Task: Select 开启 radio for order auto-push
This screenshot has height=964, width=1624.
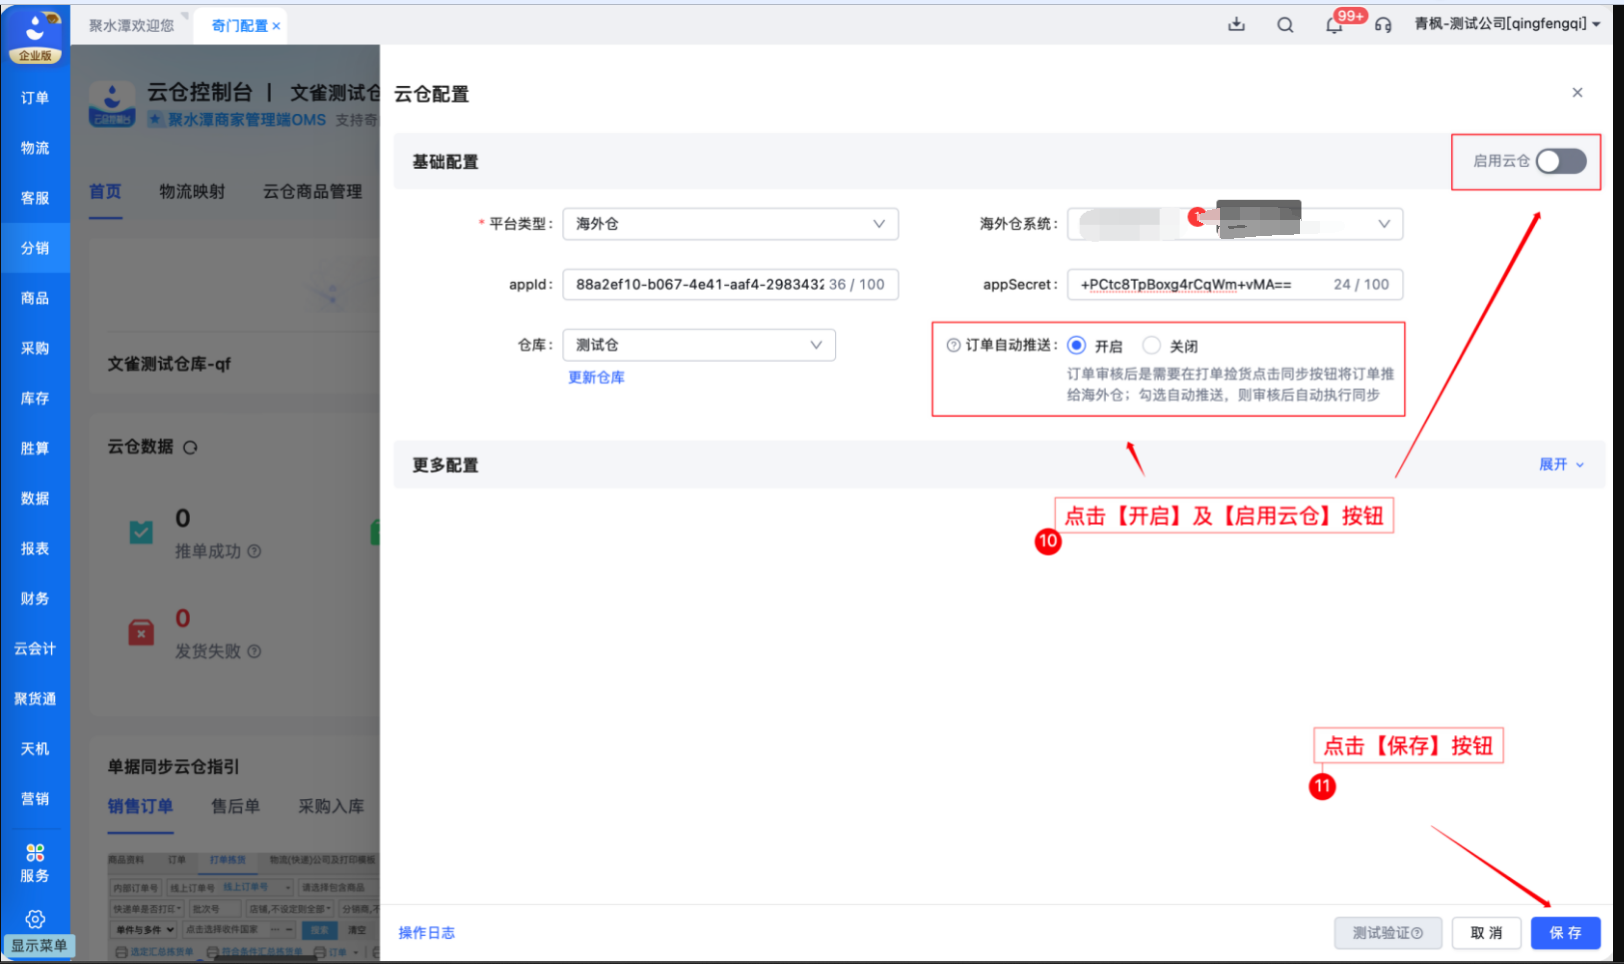Action: [x=1077, y=345]
